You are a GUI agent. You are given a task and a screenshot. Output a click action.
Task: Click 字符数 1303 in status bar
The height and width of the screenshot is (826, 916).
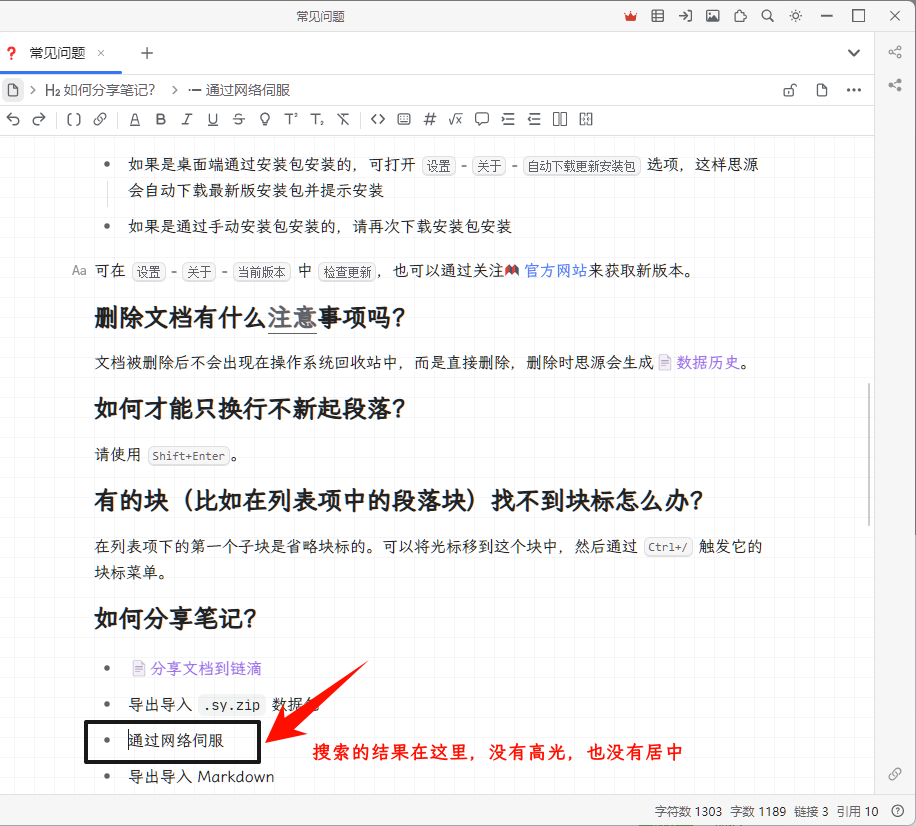click(x=688, y=811)
